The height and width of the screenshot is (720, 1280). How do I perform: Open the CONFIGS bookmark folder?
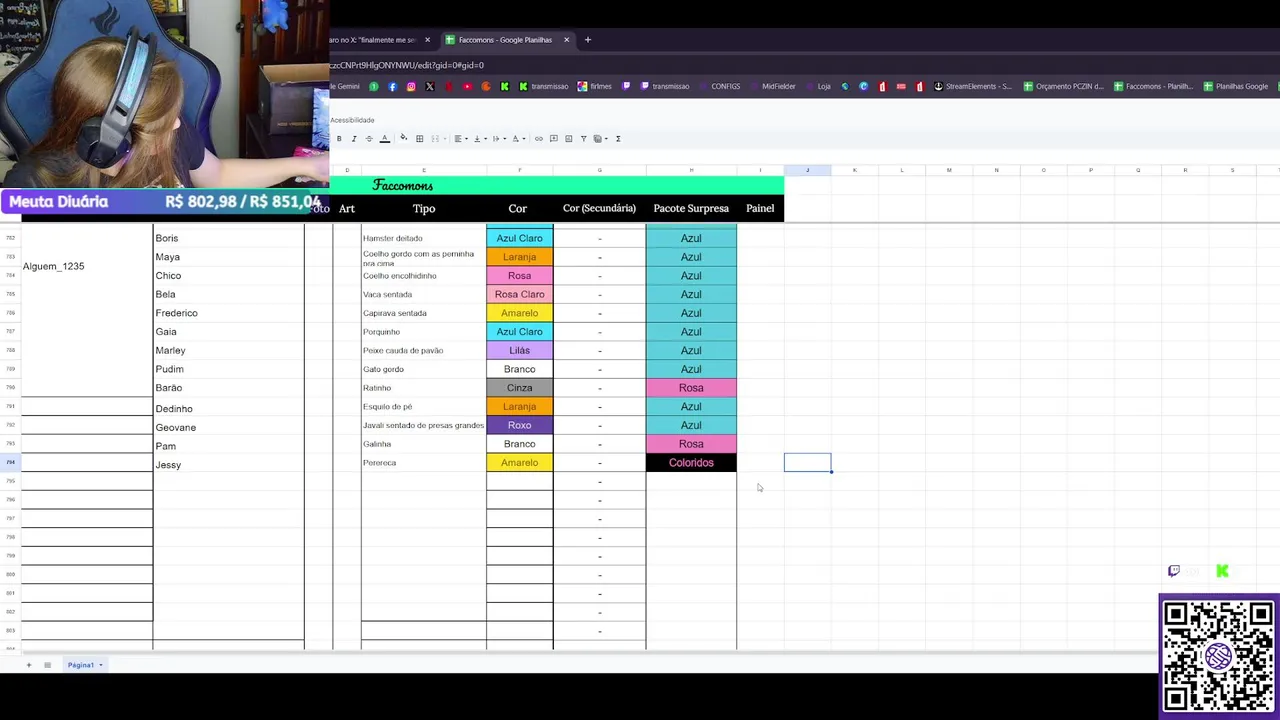(719, 87)
